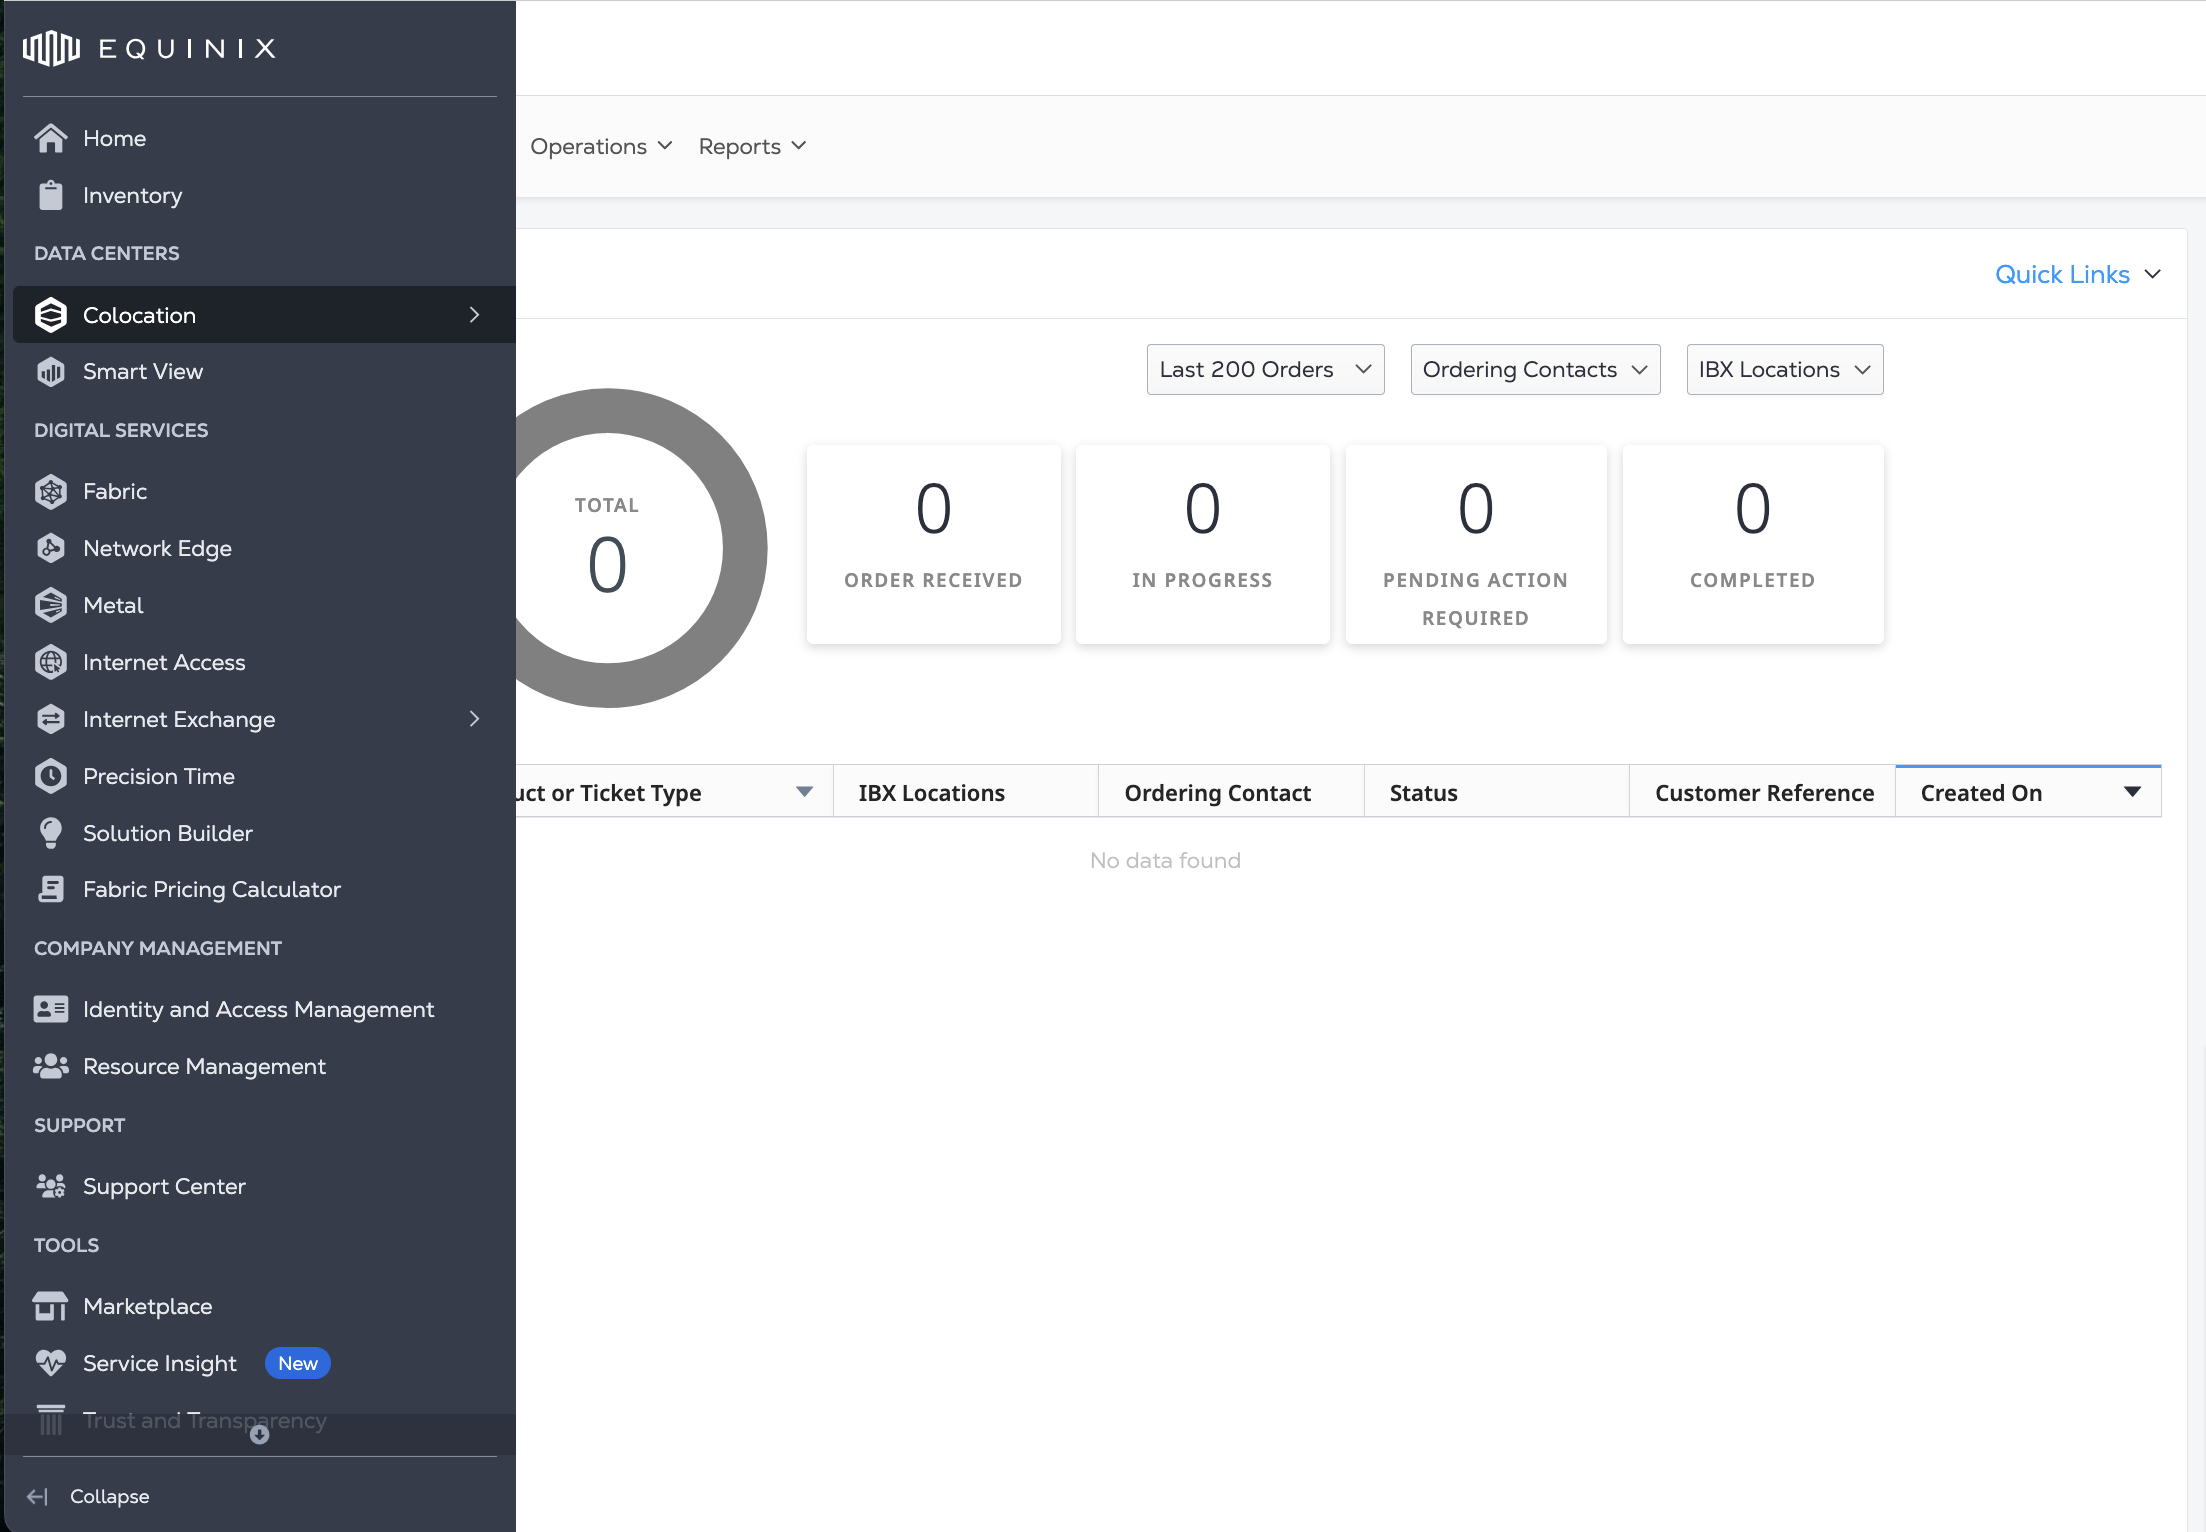Click the Marketplace store icon

[x=51, y=1306]
